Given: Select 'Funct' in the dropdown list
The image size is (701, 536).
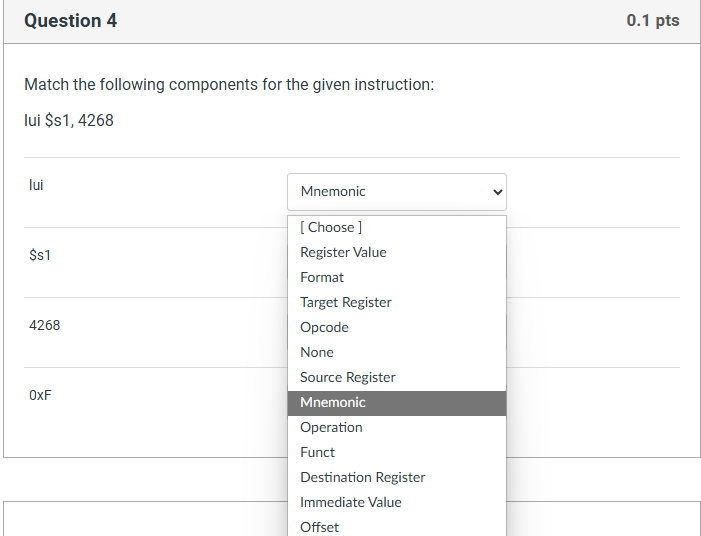Looking at the screenshot, I should (397, 453).
